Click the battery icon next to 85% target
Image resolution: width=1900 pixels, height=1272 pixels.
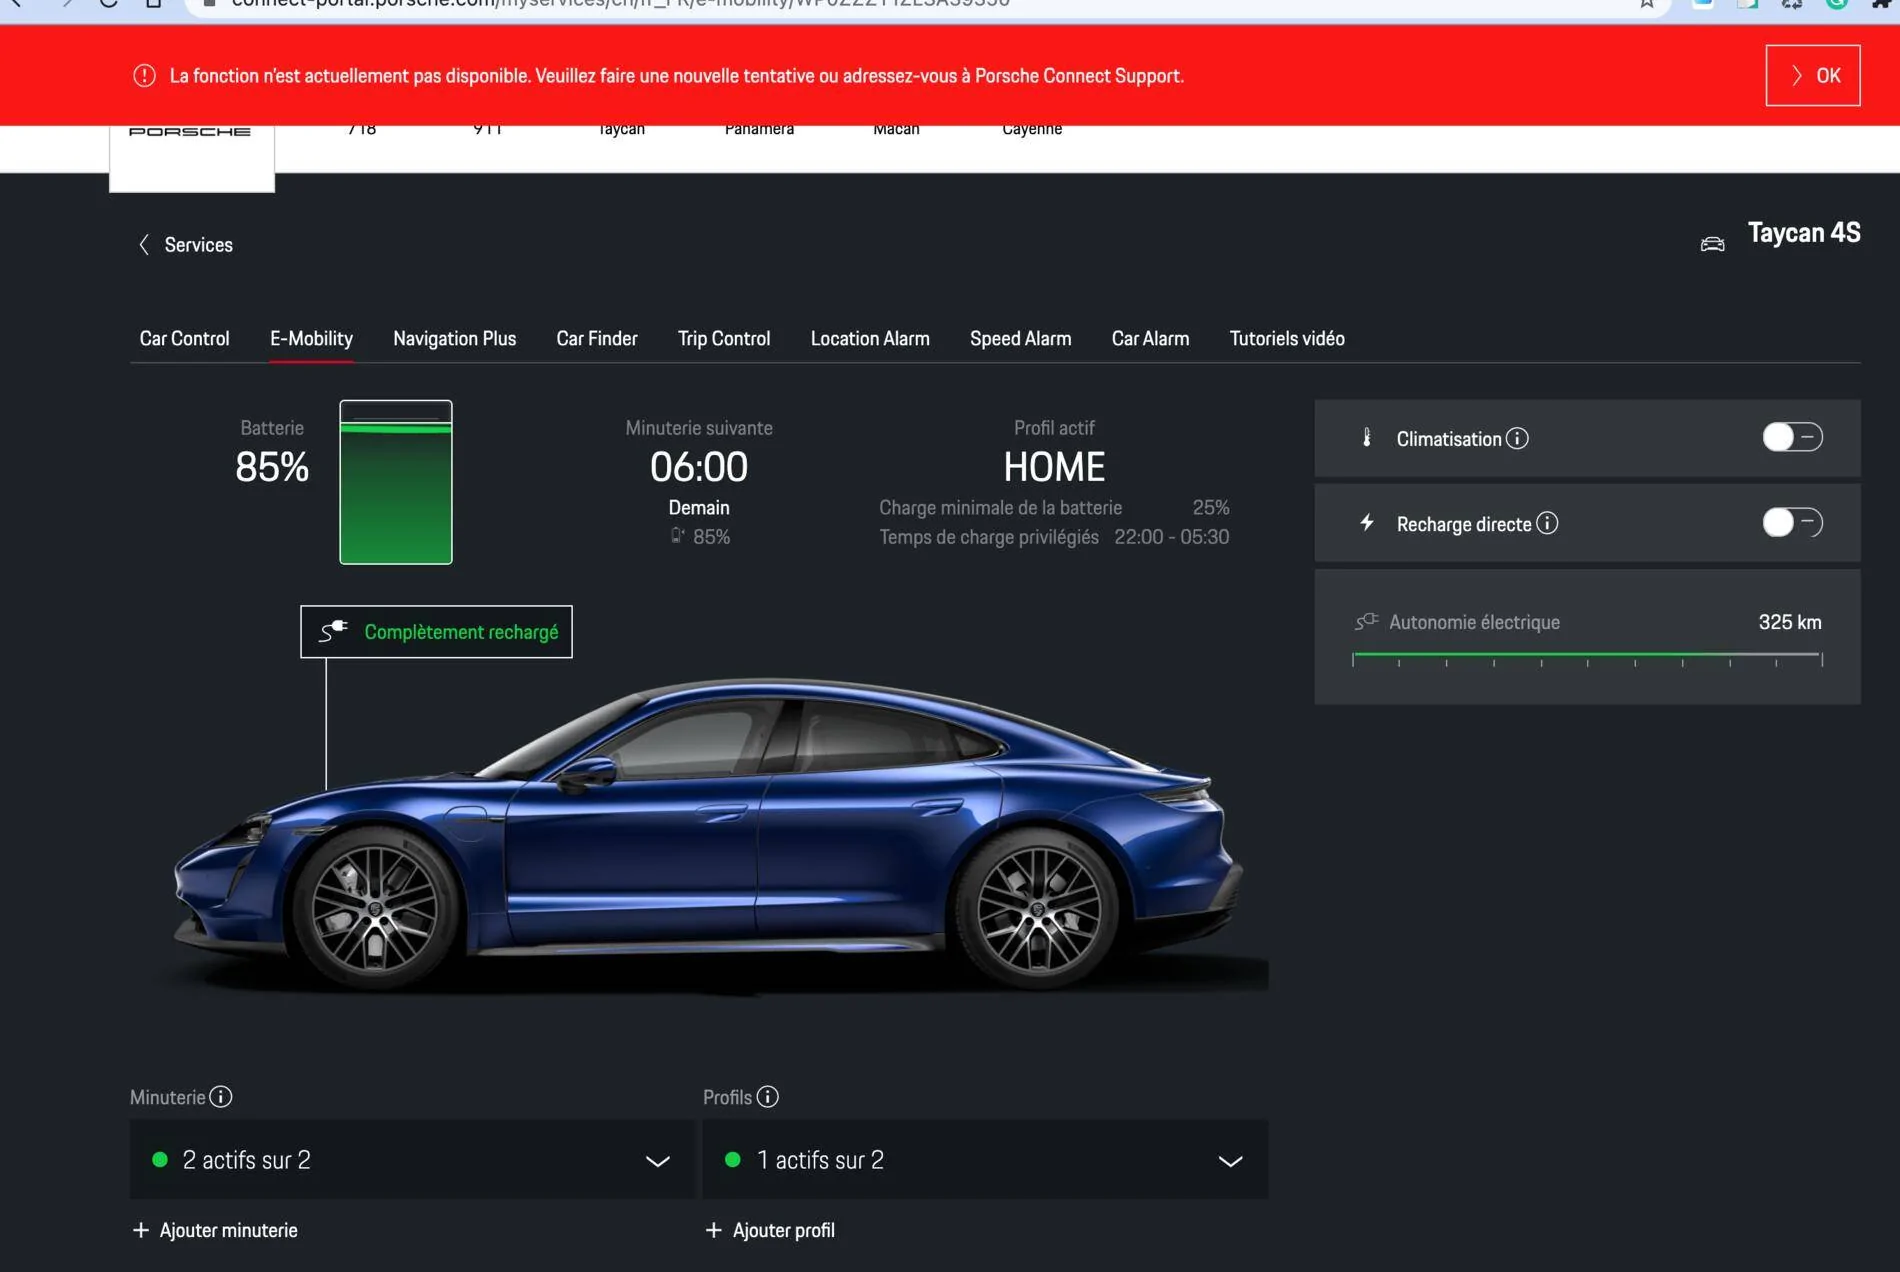(x=677, y=536)
